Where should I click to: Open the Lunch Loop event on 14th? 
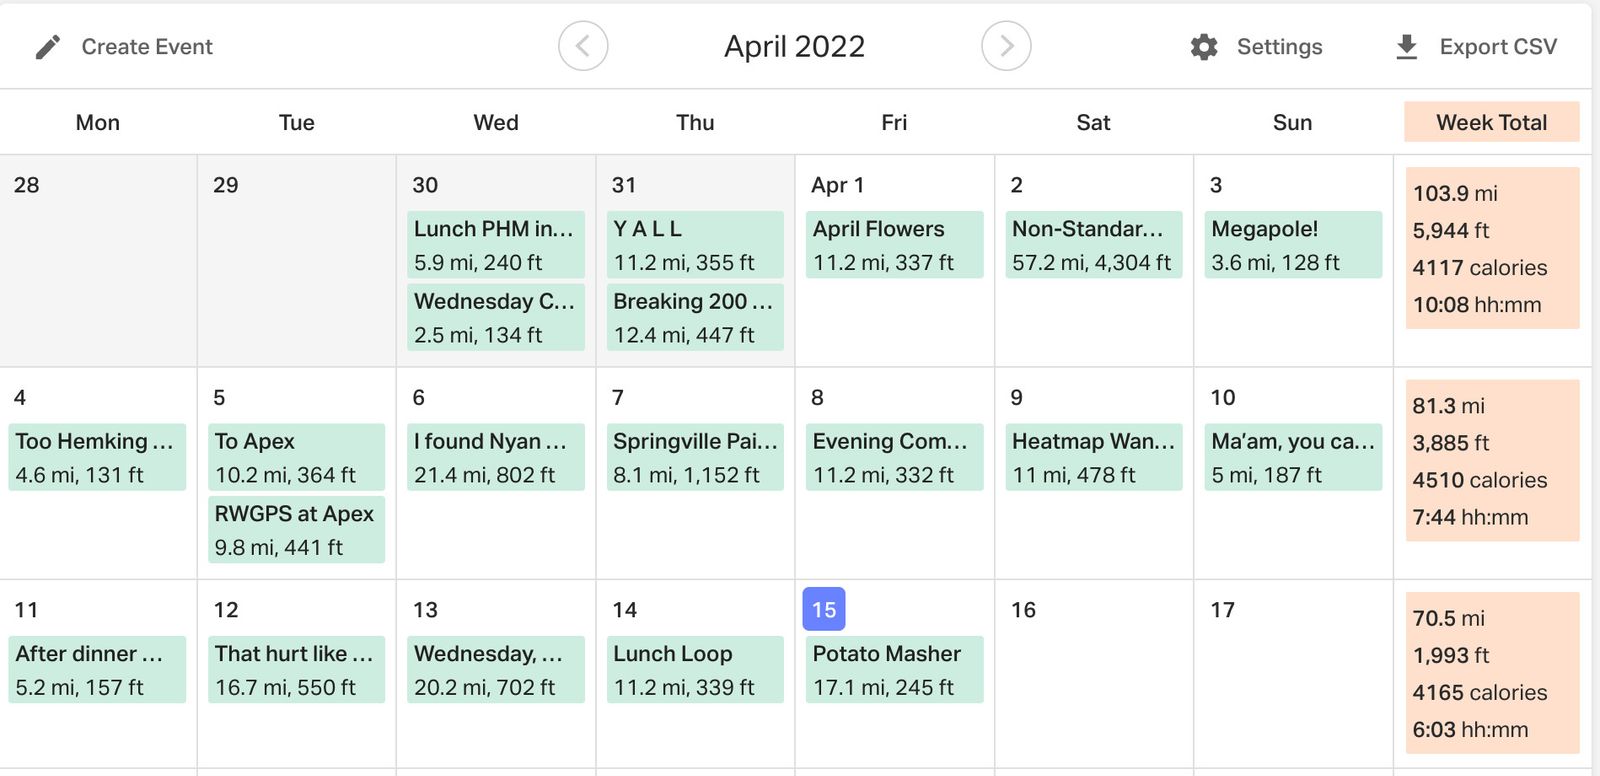pyautogui.click(x=695, y=669)
